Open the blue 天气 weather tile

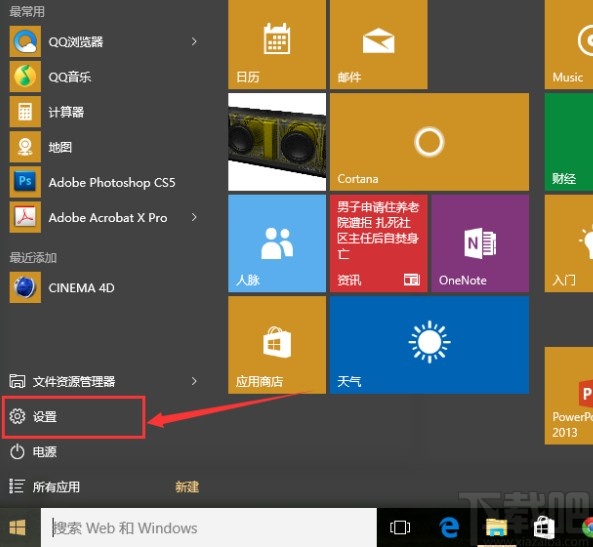(429, 345)
